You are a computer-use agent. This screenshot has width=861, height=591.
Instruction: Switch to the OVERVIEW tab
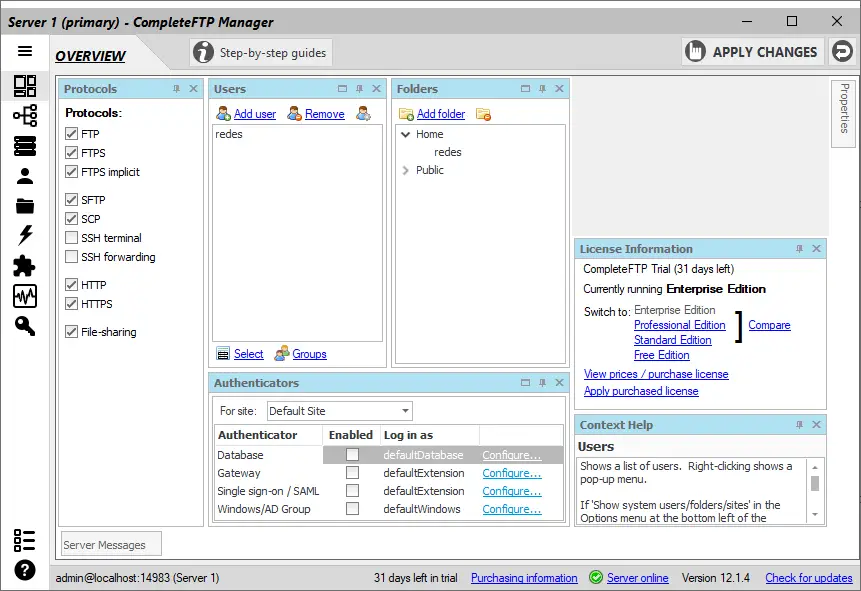tap(90, 56)
